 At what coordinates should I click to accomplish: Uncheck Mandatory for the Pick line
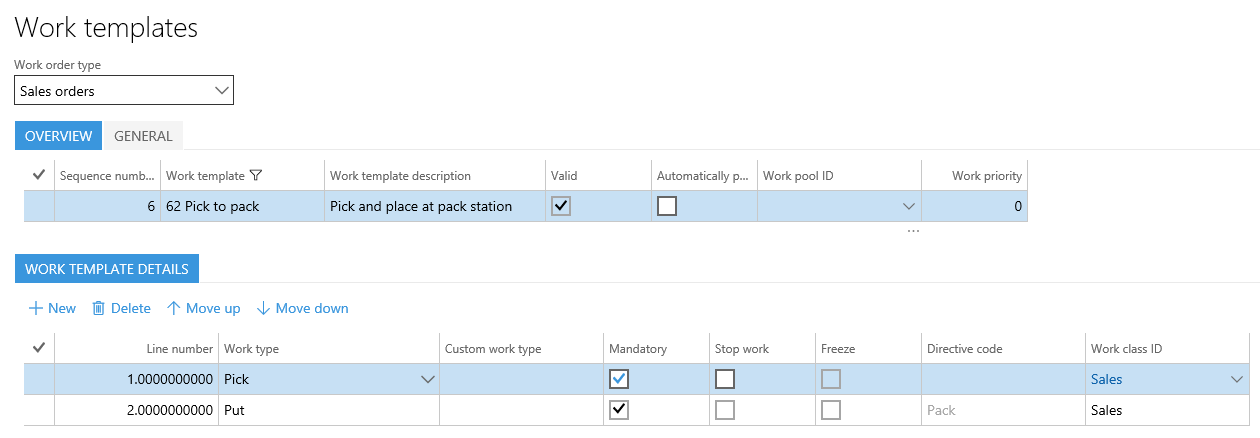619,379
